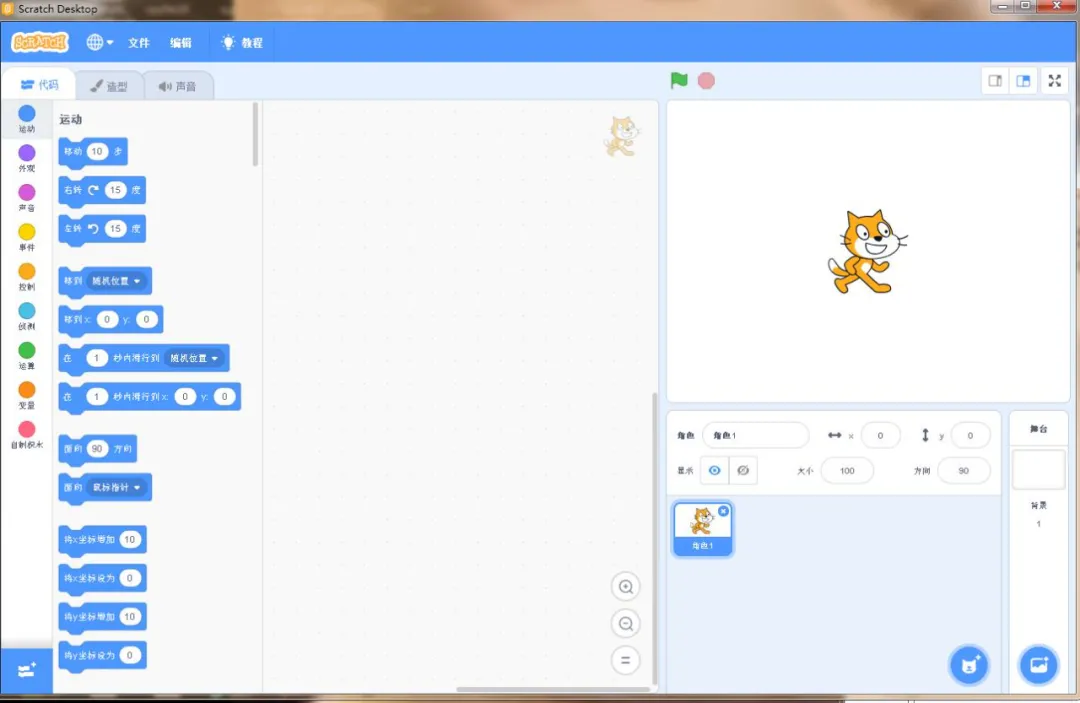Click the counterclockwise turn arrow icon

[x=93, y=229]
